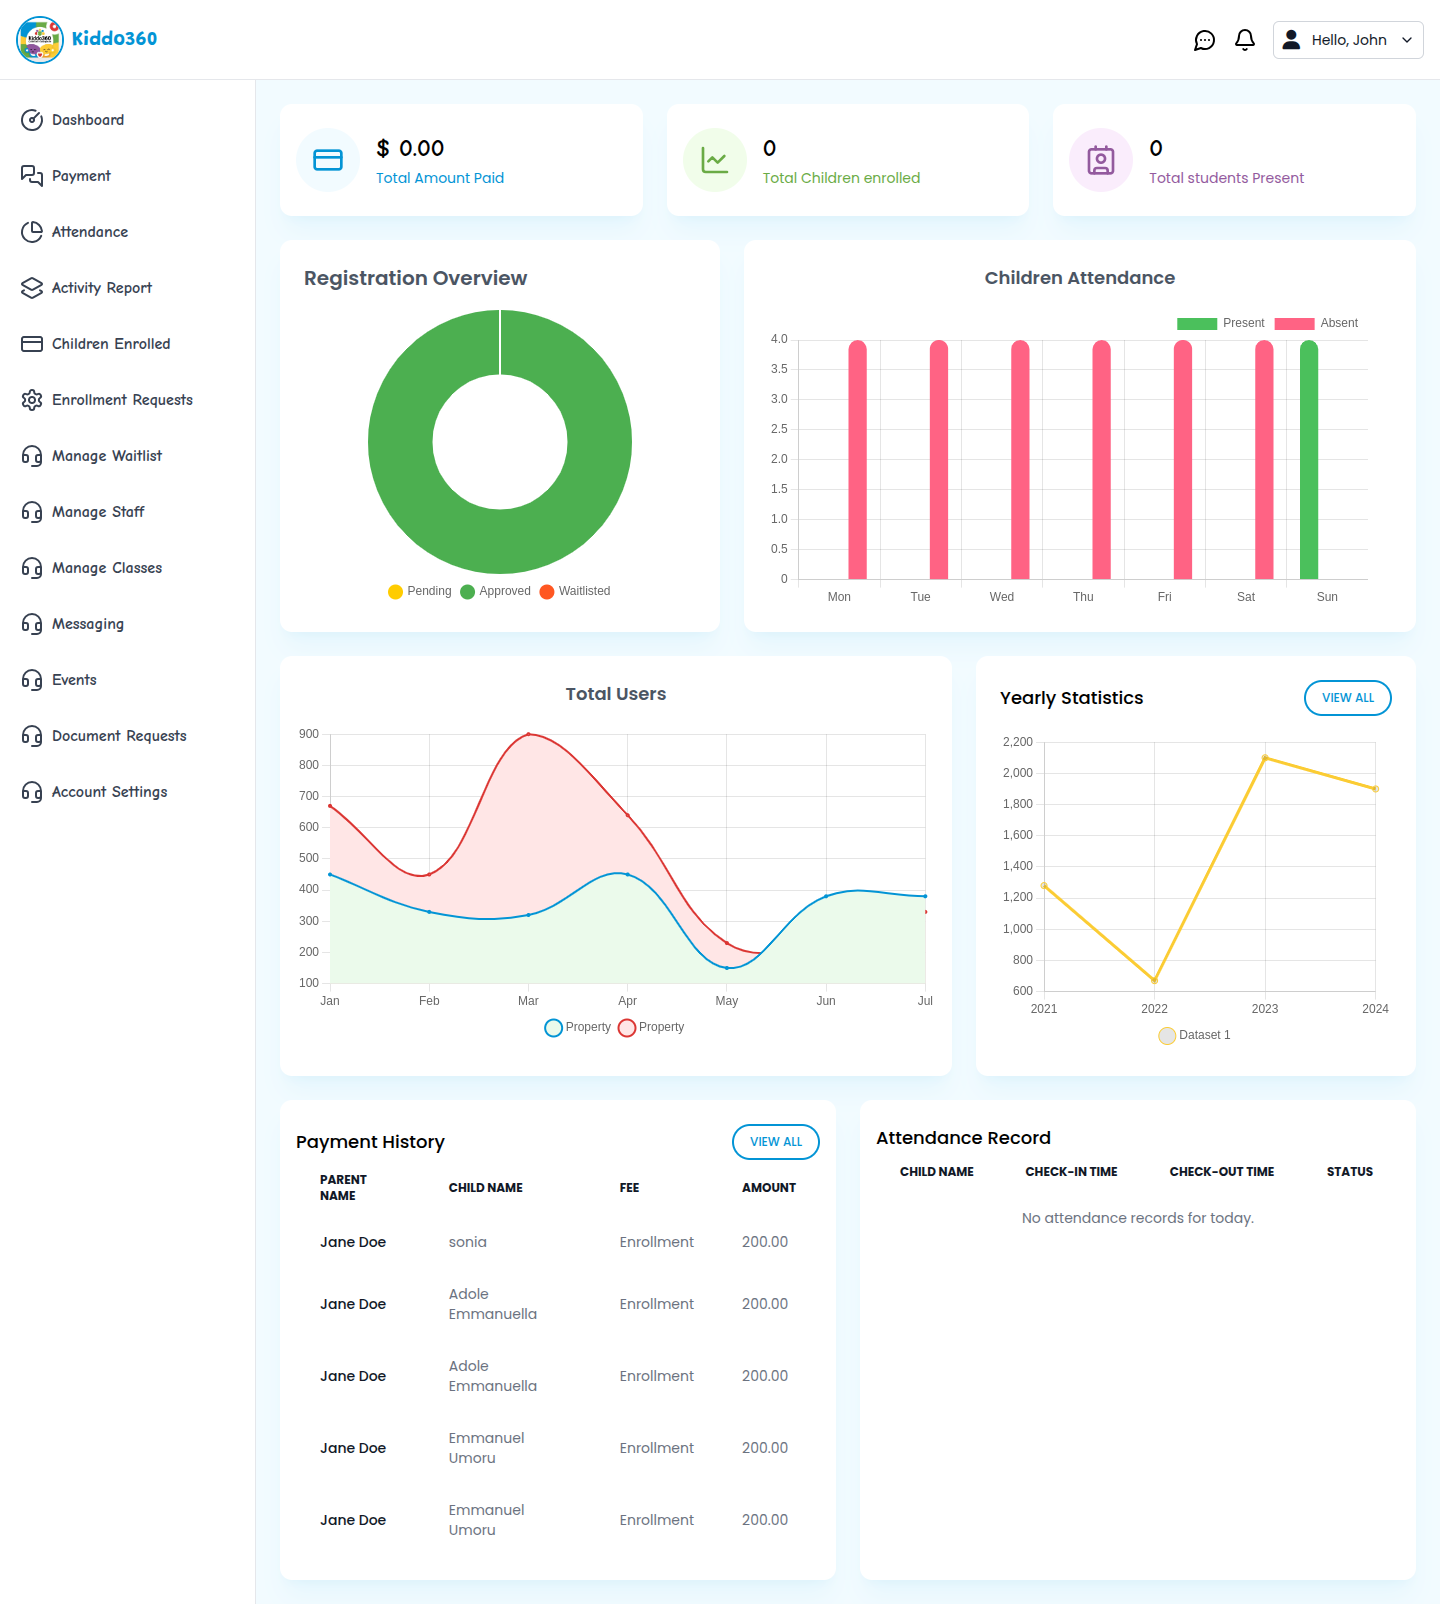Toggle Dataset 1 legend in Yearly Statistics
1440x1604 pixels.
pos(1194,1035)
